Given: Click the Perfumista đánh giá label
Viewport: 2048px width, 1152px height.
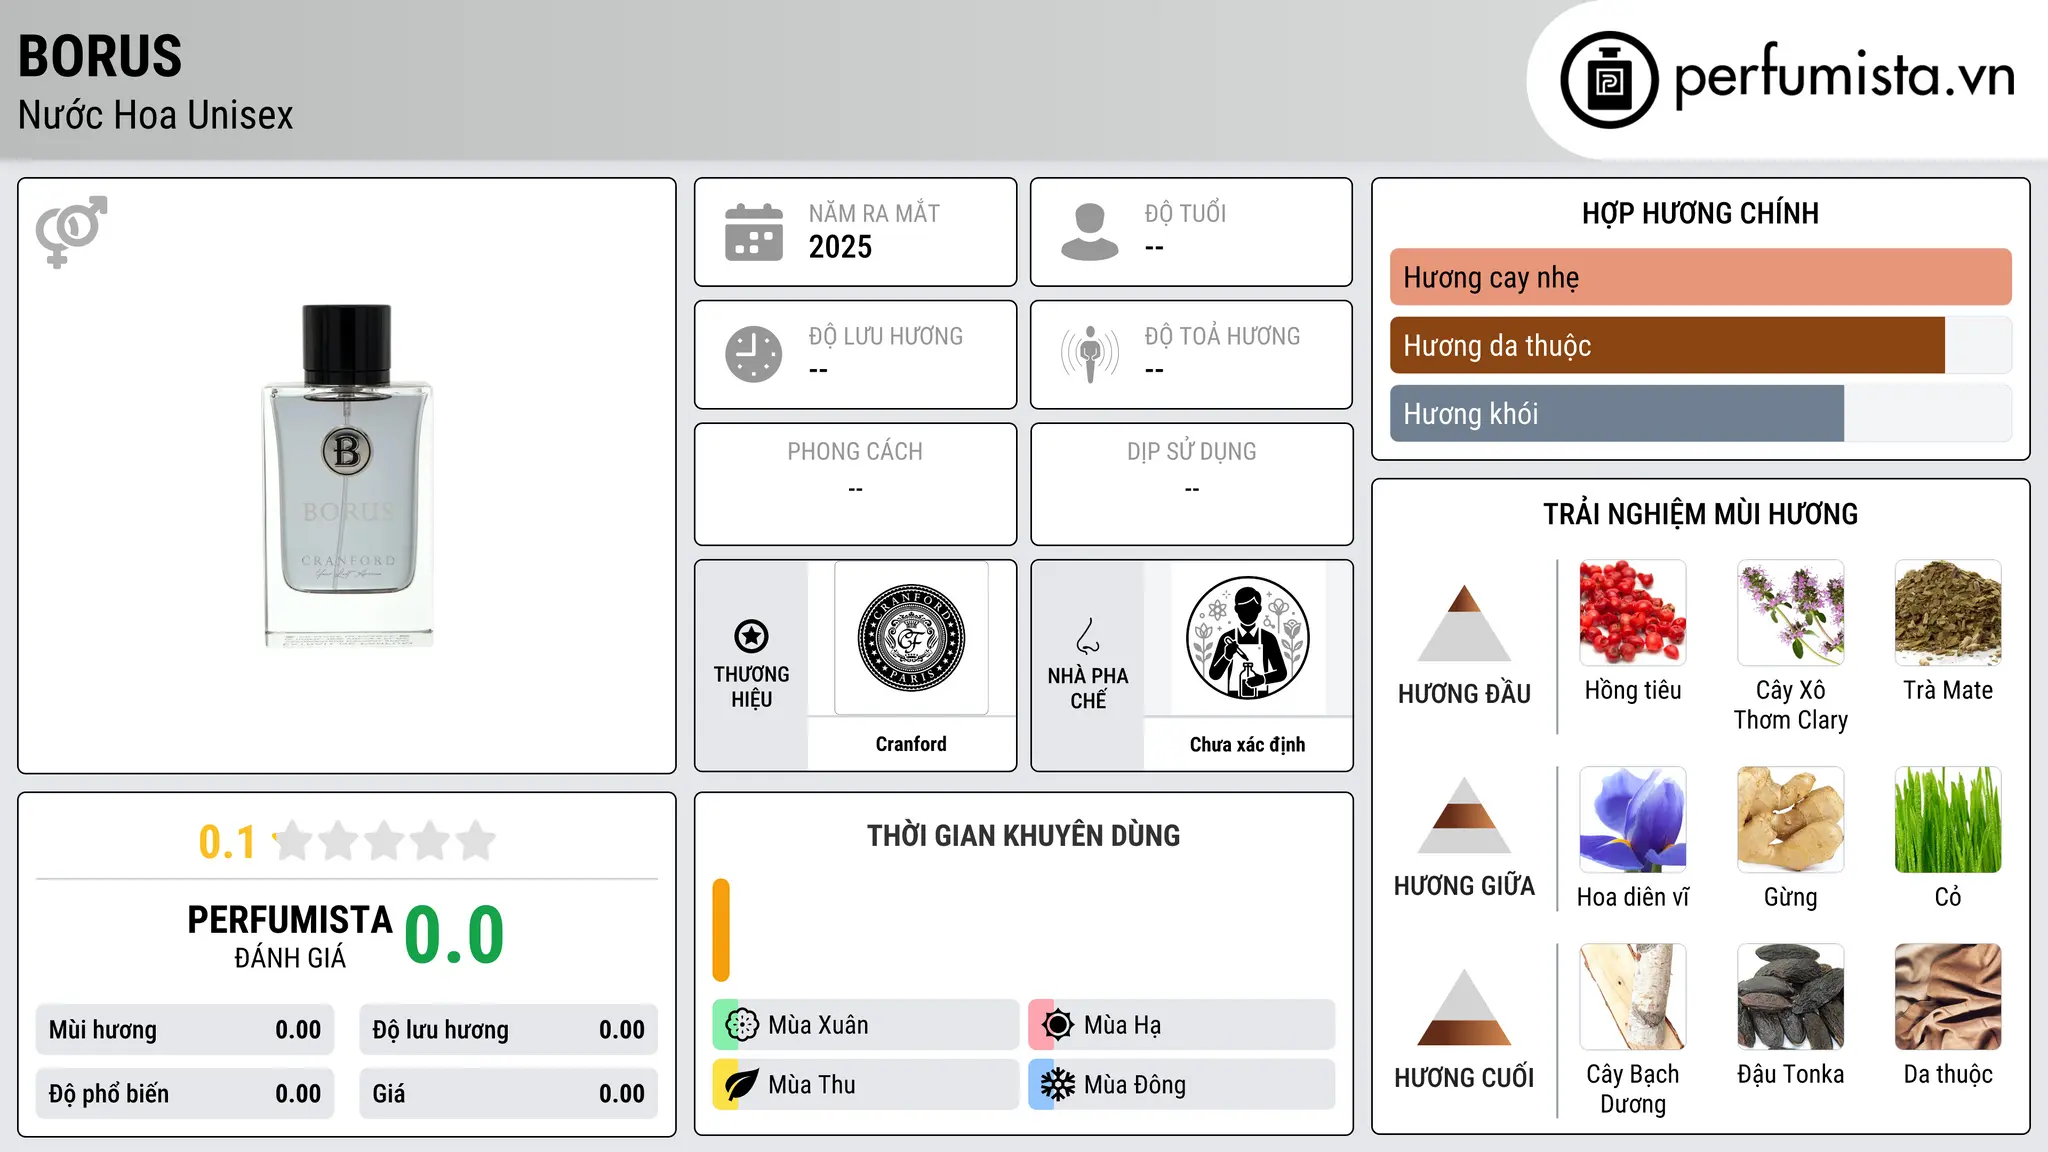Looking at the screenshot, I should 290,937.
